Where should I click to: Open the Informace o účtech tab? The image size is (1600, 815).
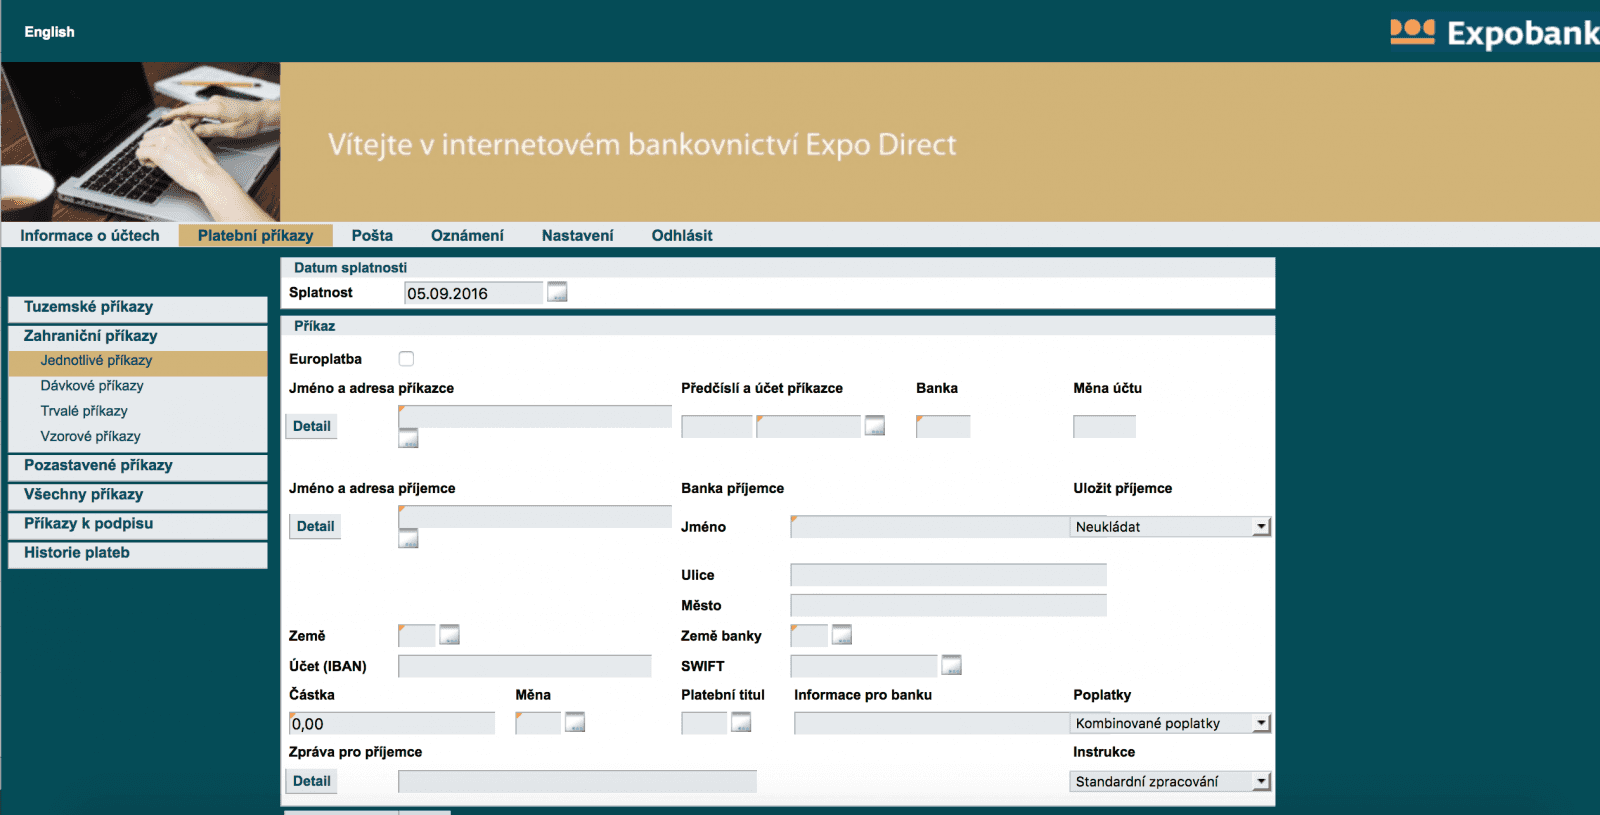(90, 235)
